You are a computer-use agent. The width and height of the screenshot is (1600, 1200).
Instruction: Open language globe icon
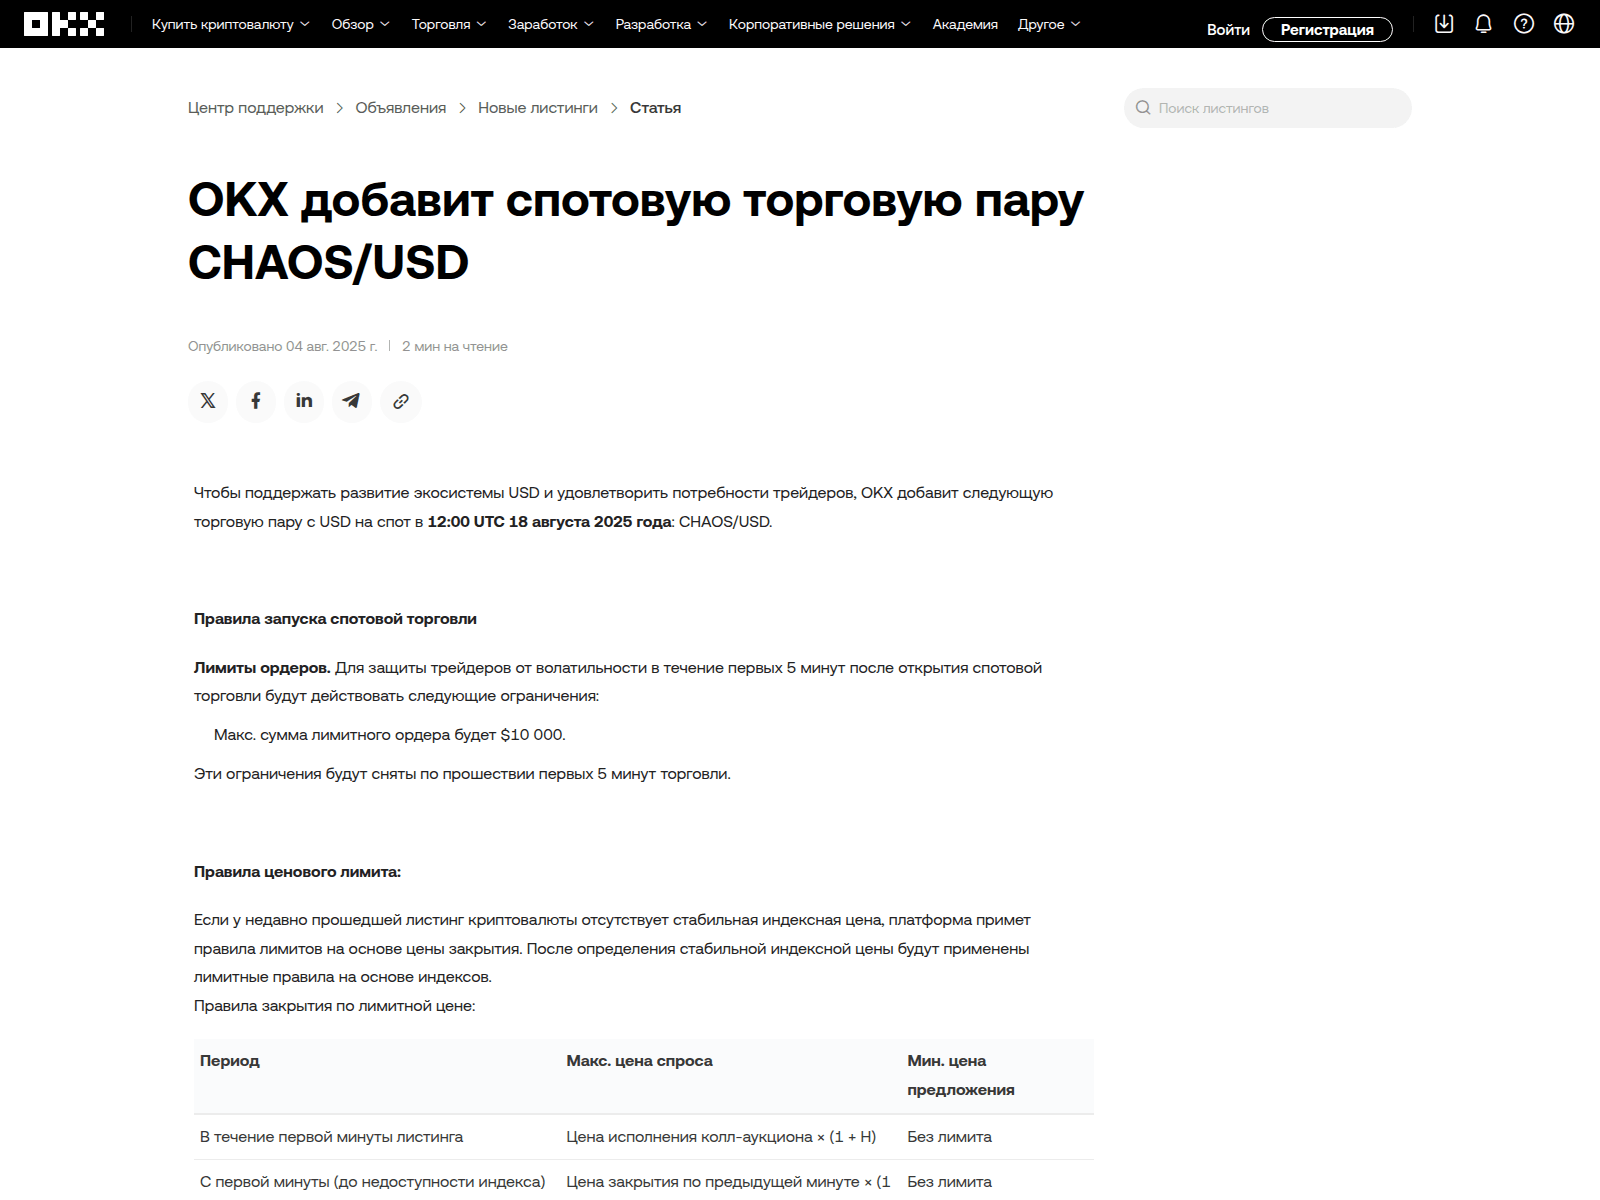pyautogui.click(x=1564, y=24)
